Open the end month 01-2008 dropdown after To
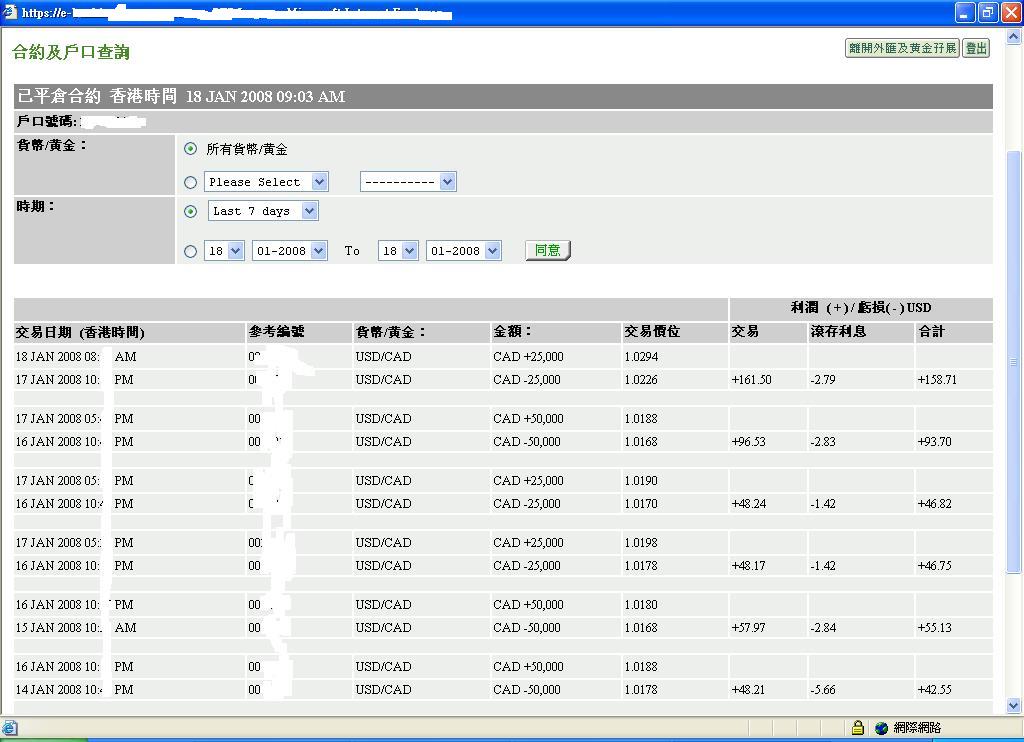Image resolution: width=1024 pixels, height=742 pixels. [x=464, y=251]
